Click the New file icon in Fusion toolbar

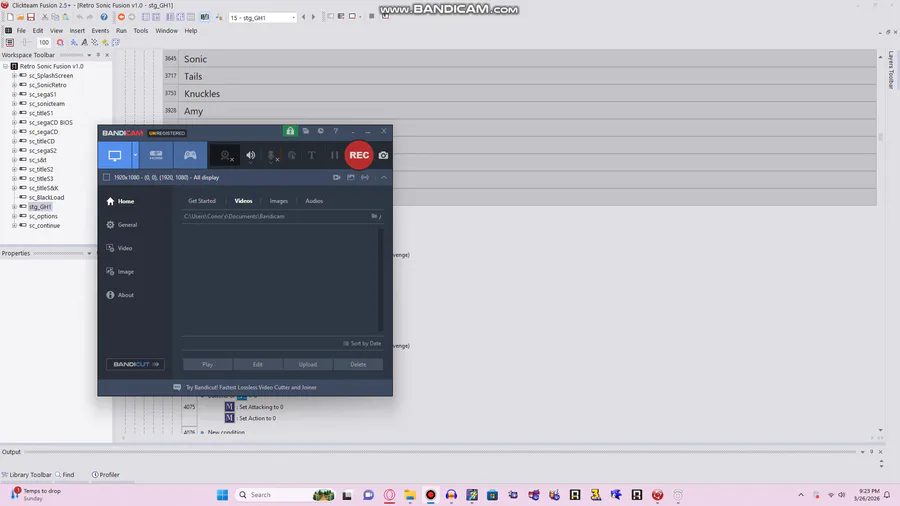coord(10,17)
